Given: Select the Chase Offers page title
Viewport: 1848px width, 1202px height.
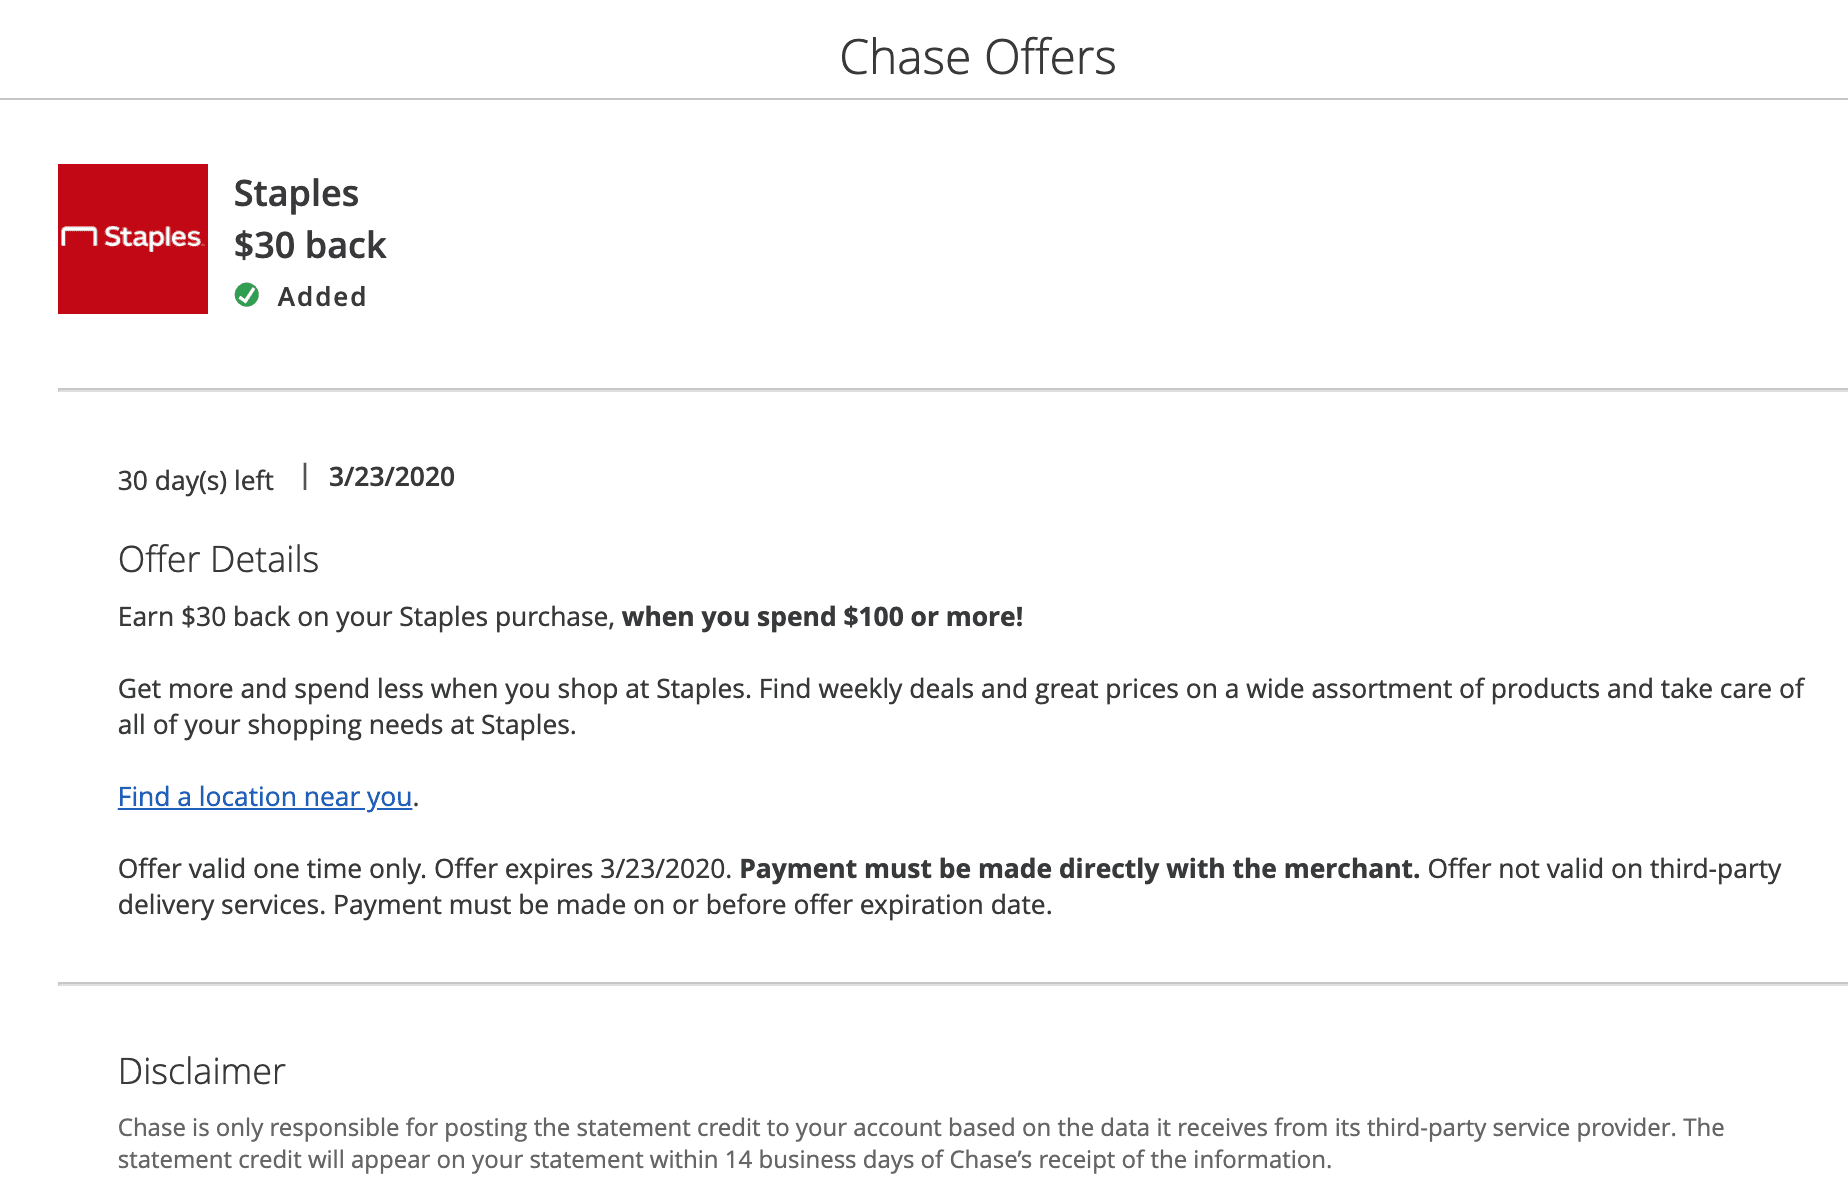Looking at the screenshot, I should coord(977,57).
